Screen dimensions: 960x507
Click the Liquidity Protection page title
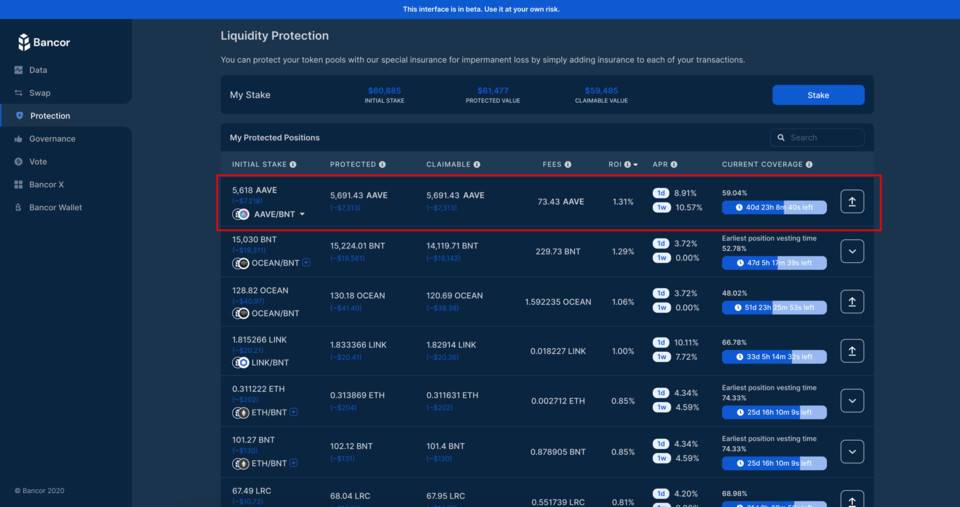tap(274, 36)
